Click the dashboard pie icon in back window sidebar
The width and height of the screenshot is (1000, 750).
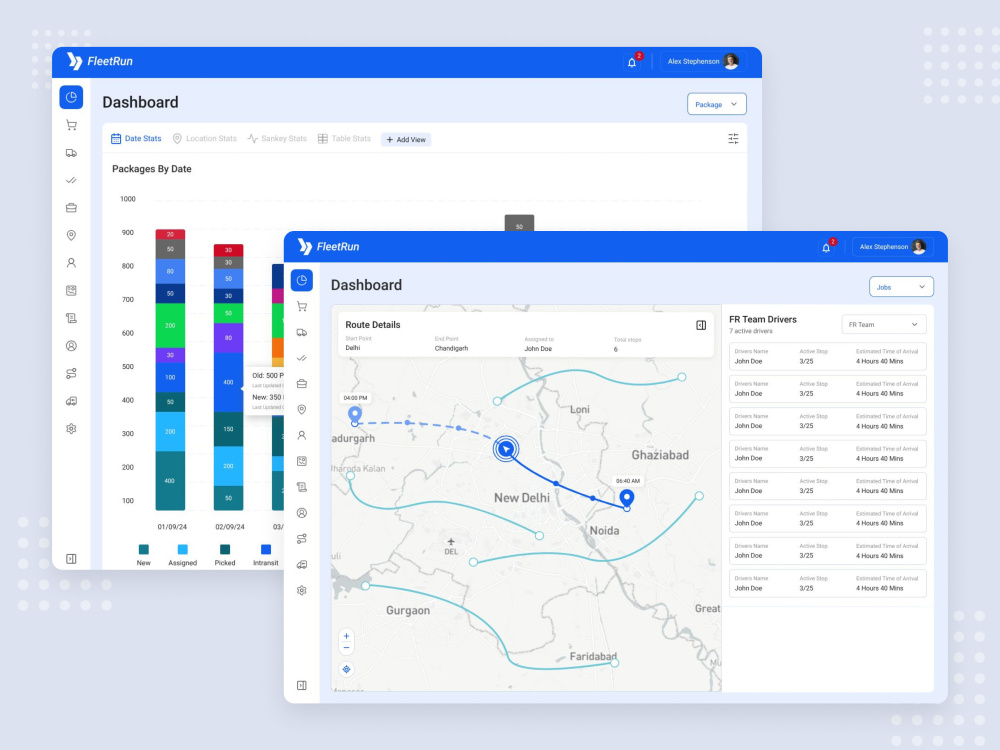click(71, 97)
